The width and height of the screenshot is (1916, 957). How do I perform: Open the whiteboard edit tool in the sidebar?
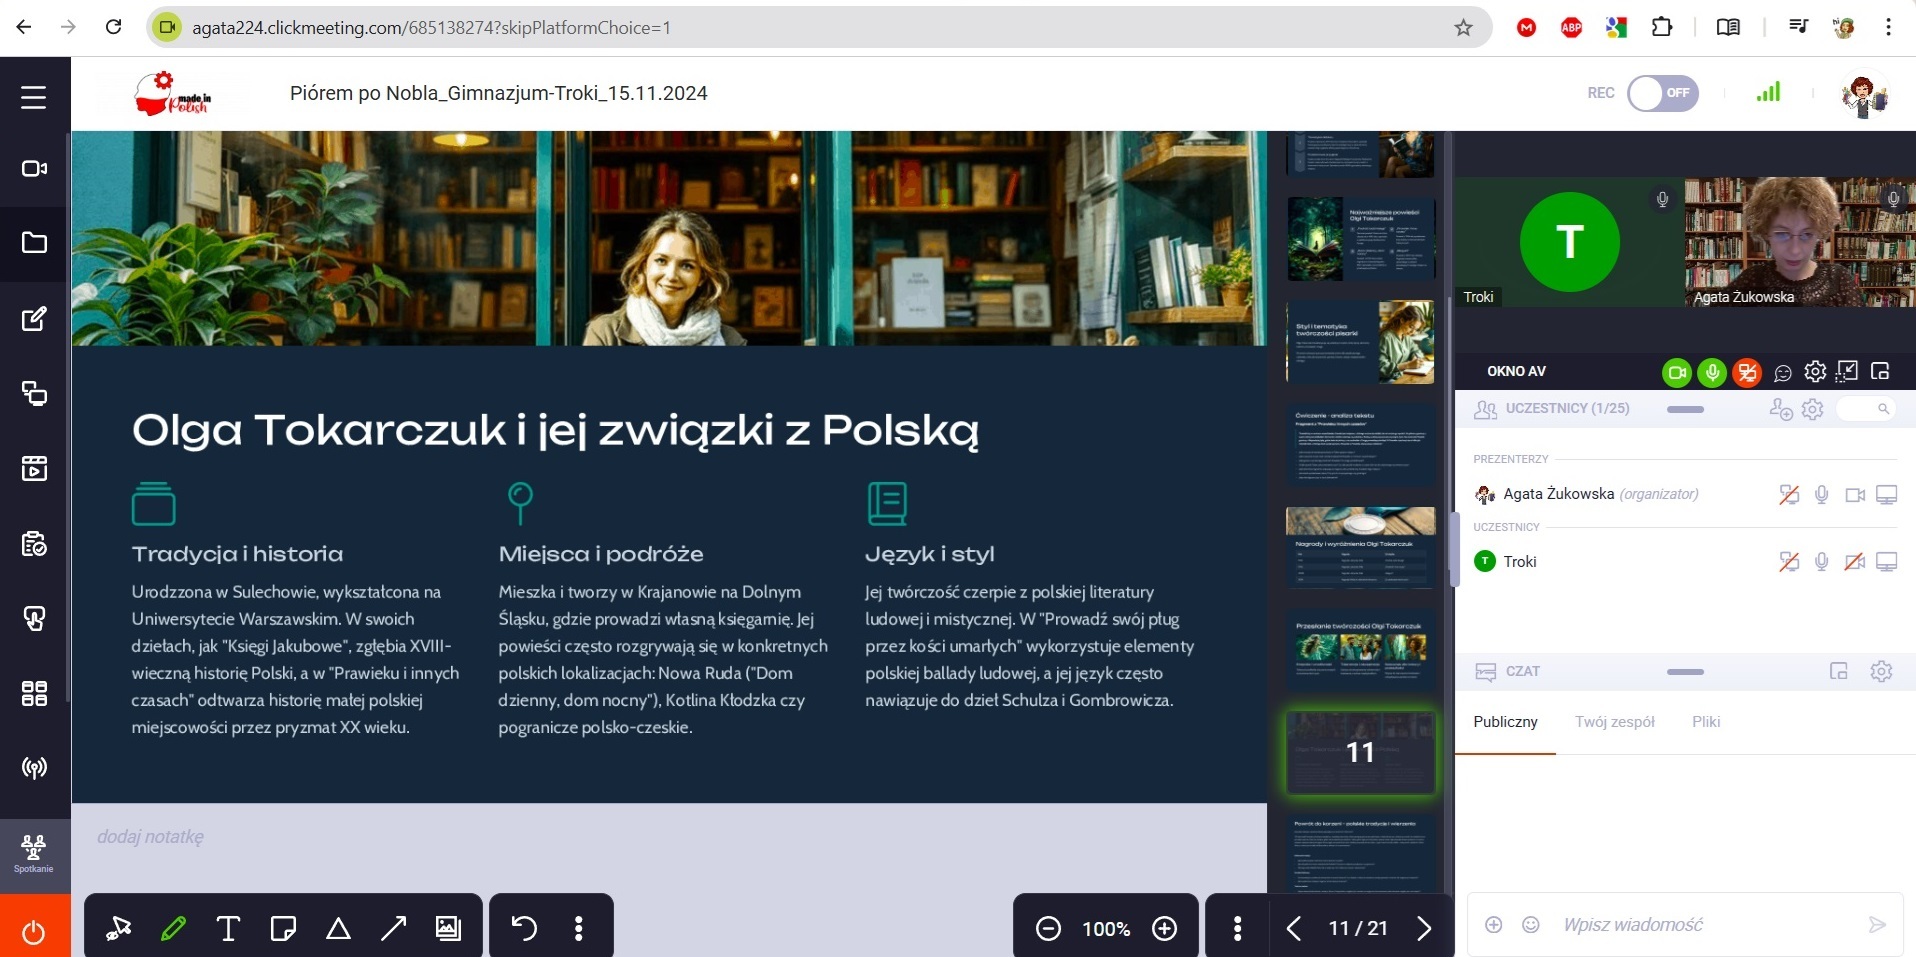pos(34,319)
